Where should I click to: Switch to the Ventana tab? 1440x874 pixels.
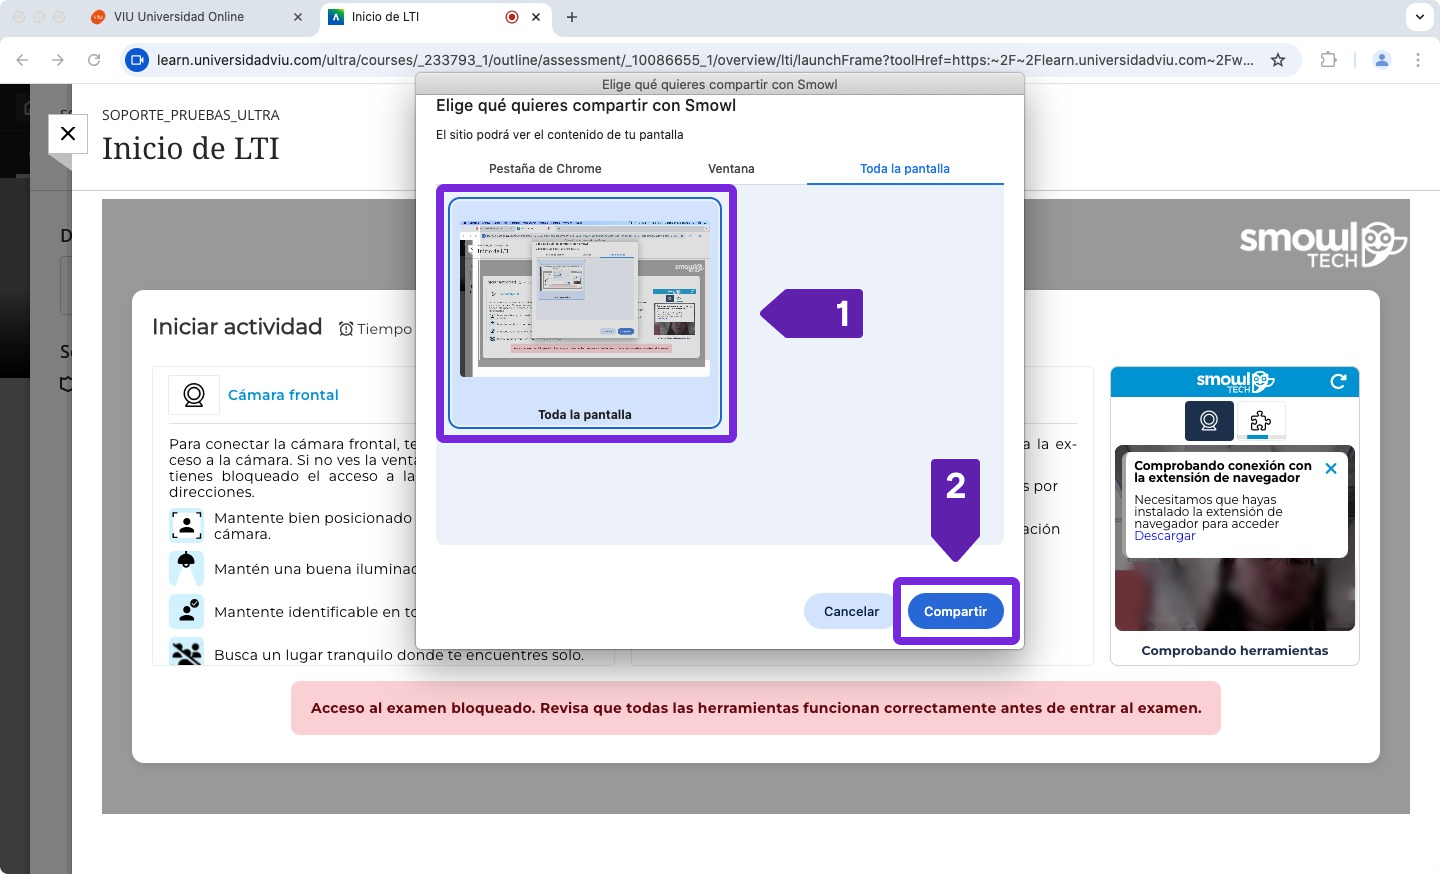pyautogui.click(x=731, y=169)
